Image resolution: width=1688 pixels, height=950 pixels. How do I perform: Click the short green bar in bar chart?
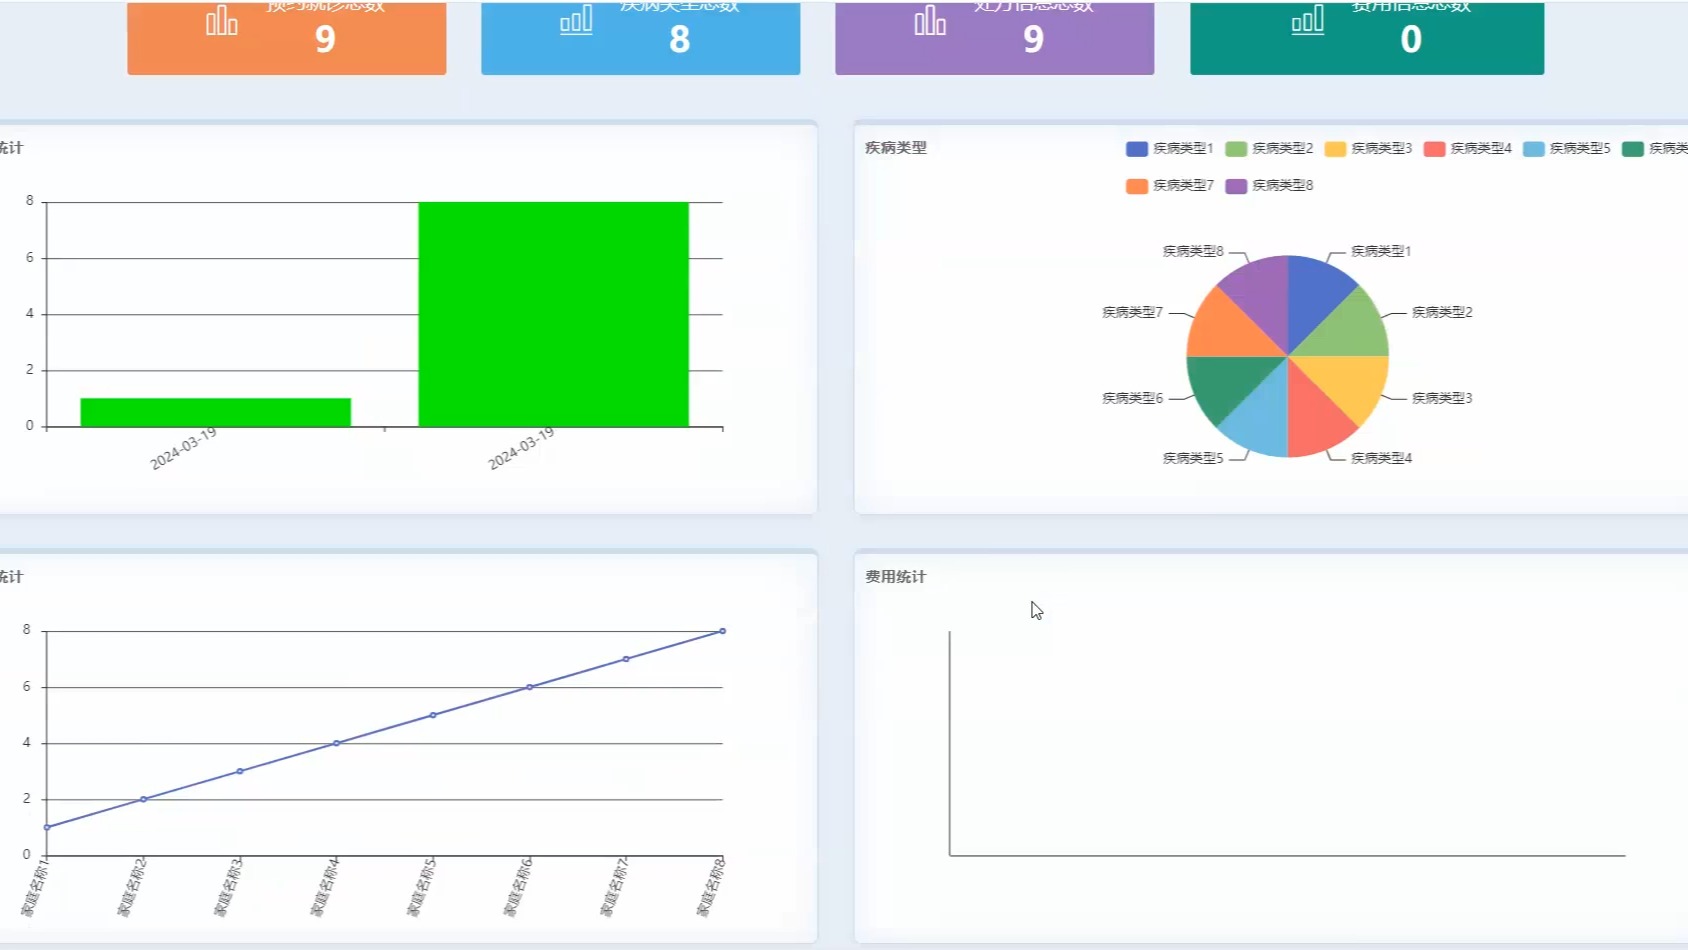[x=216, y=412]
